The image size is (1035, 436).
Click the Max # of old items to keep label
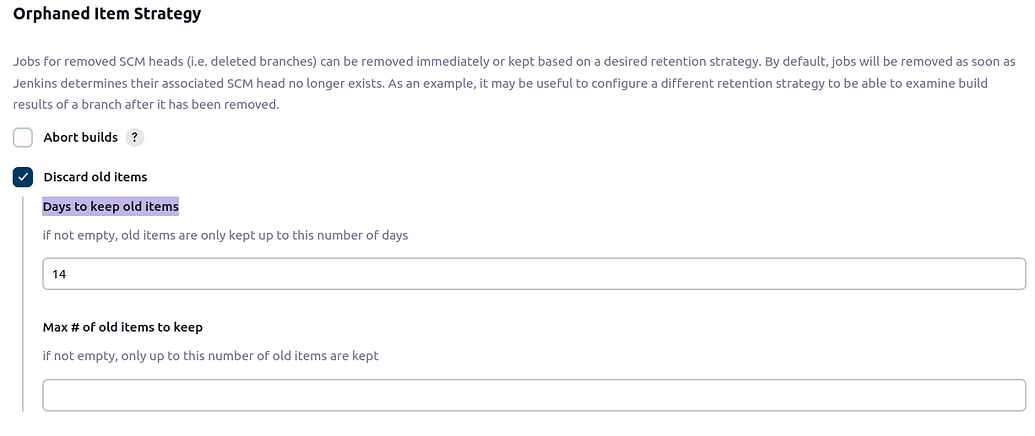[124, 327]
